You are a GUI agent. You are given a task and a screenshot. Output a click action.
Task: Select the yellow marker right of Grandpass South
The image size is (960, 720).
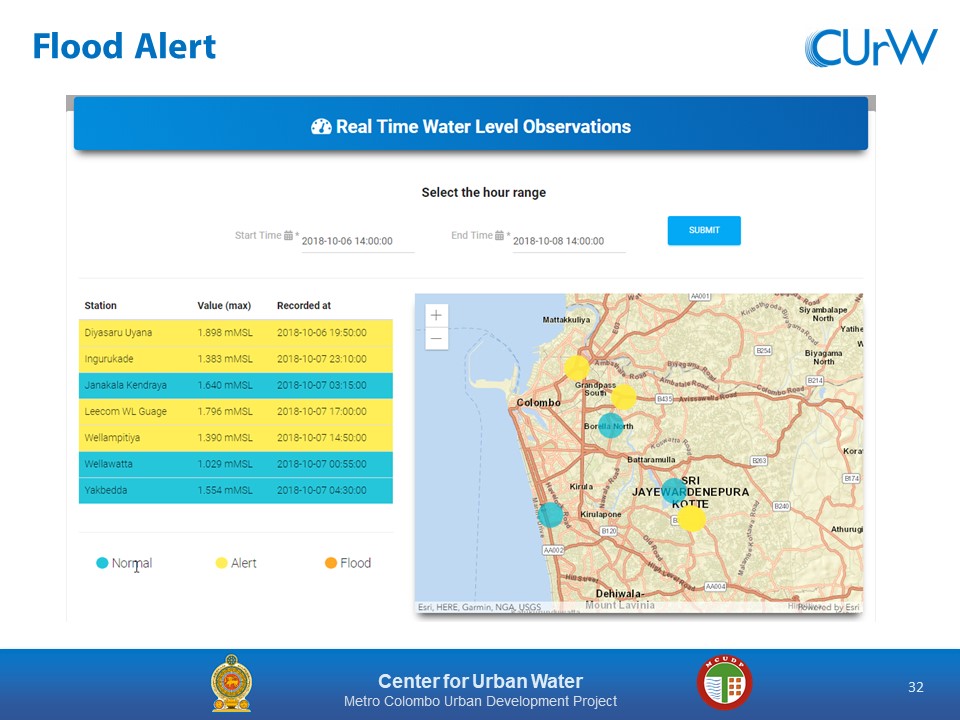623,397
